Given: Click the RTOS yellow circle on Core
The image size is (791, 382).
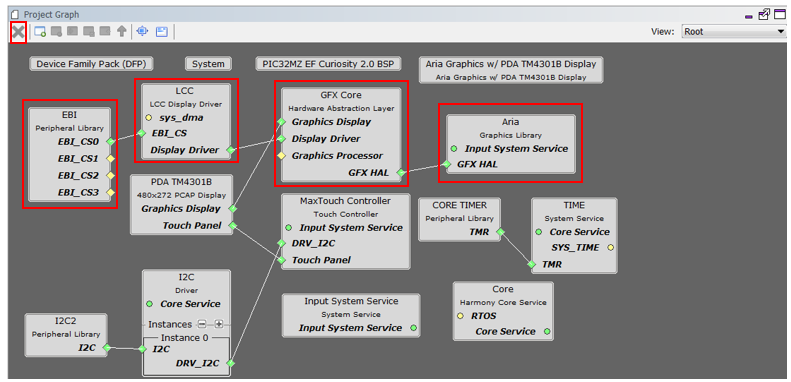Looking at the screenshot, I should (461, 316).
